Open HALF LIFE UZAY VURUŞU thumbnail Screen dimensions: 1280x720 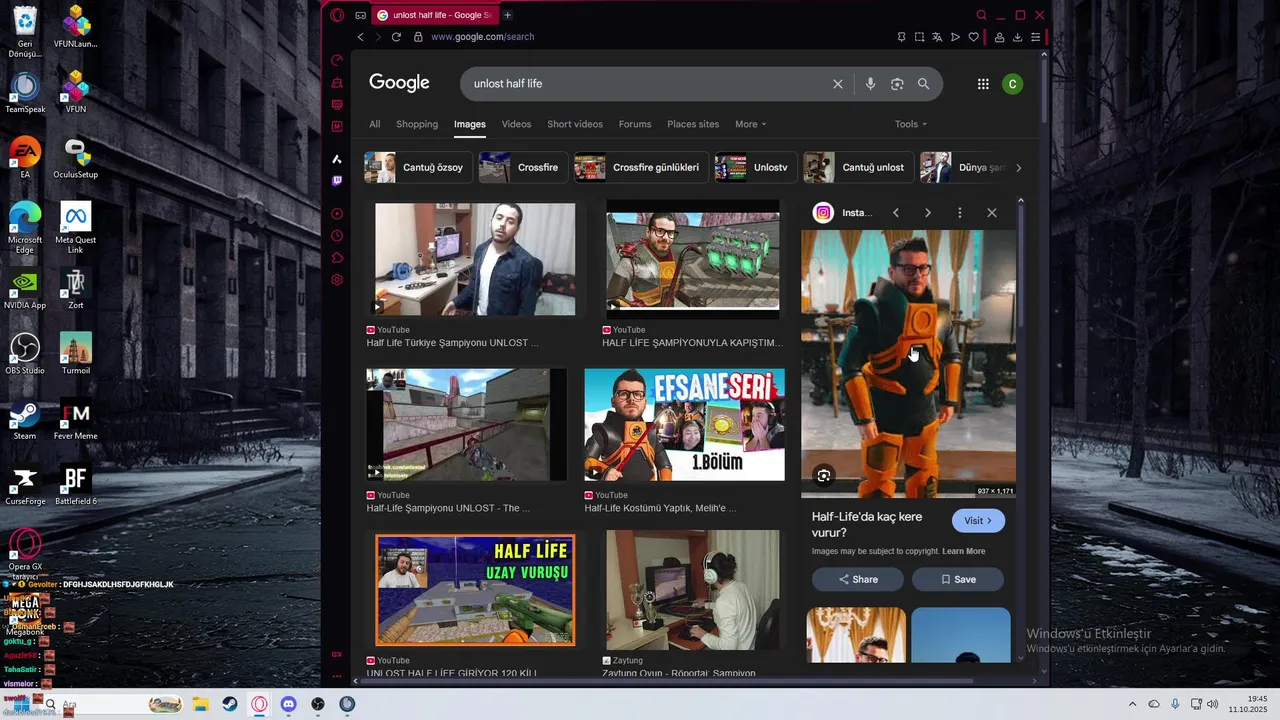click(475, 590)
